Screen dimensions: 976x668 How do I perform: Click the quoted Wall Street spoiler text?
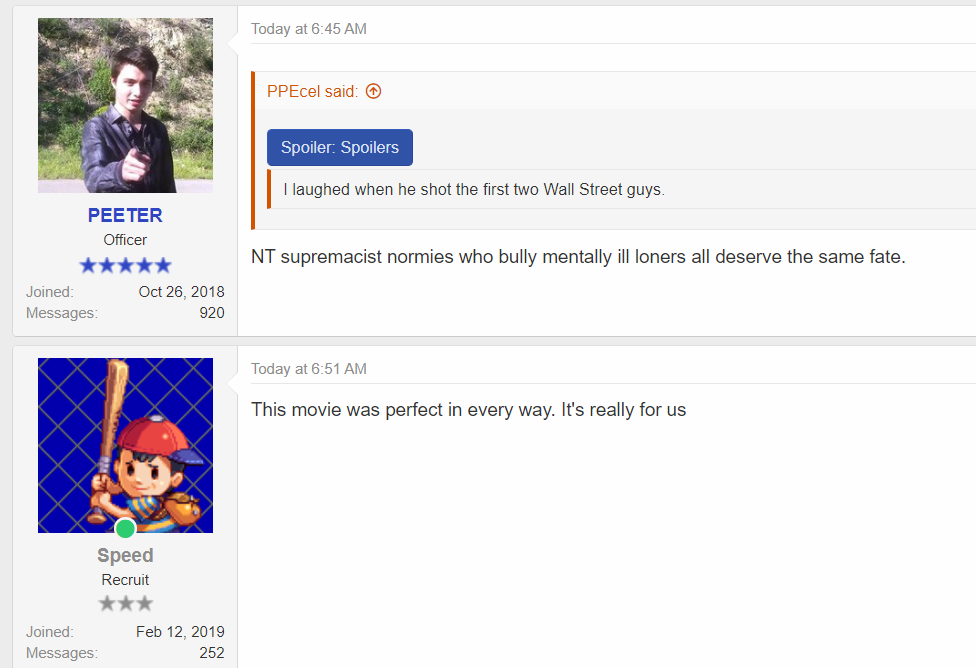474,189
